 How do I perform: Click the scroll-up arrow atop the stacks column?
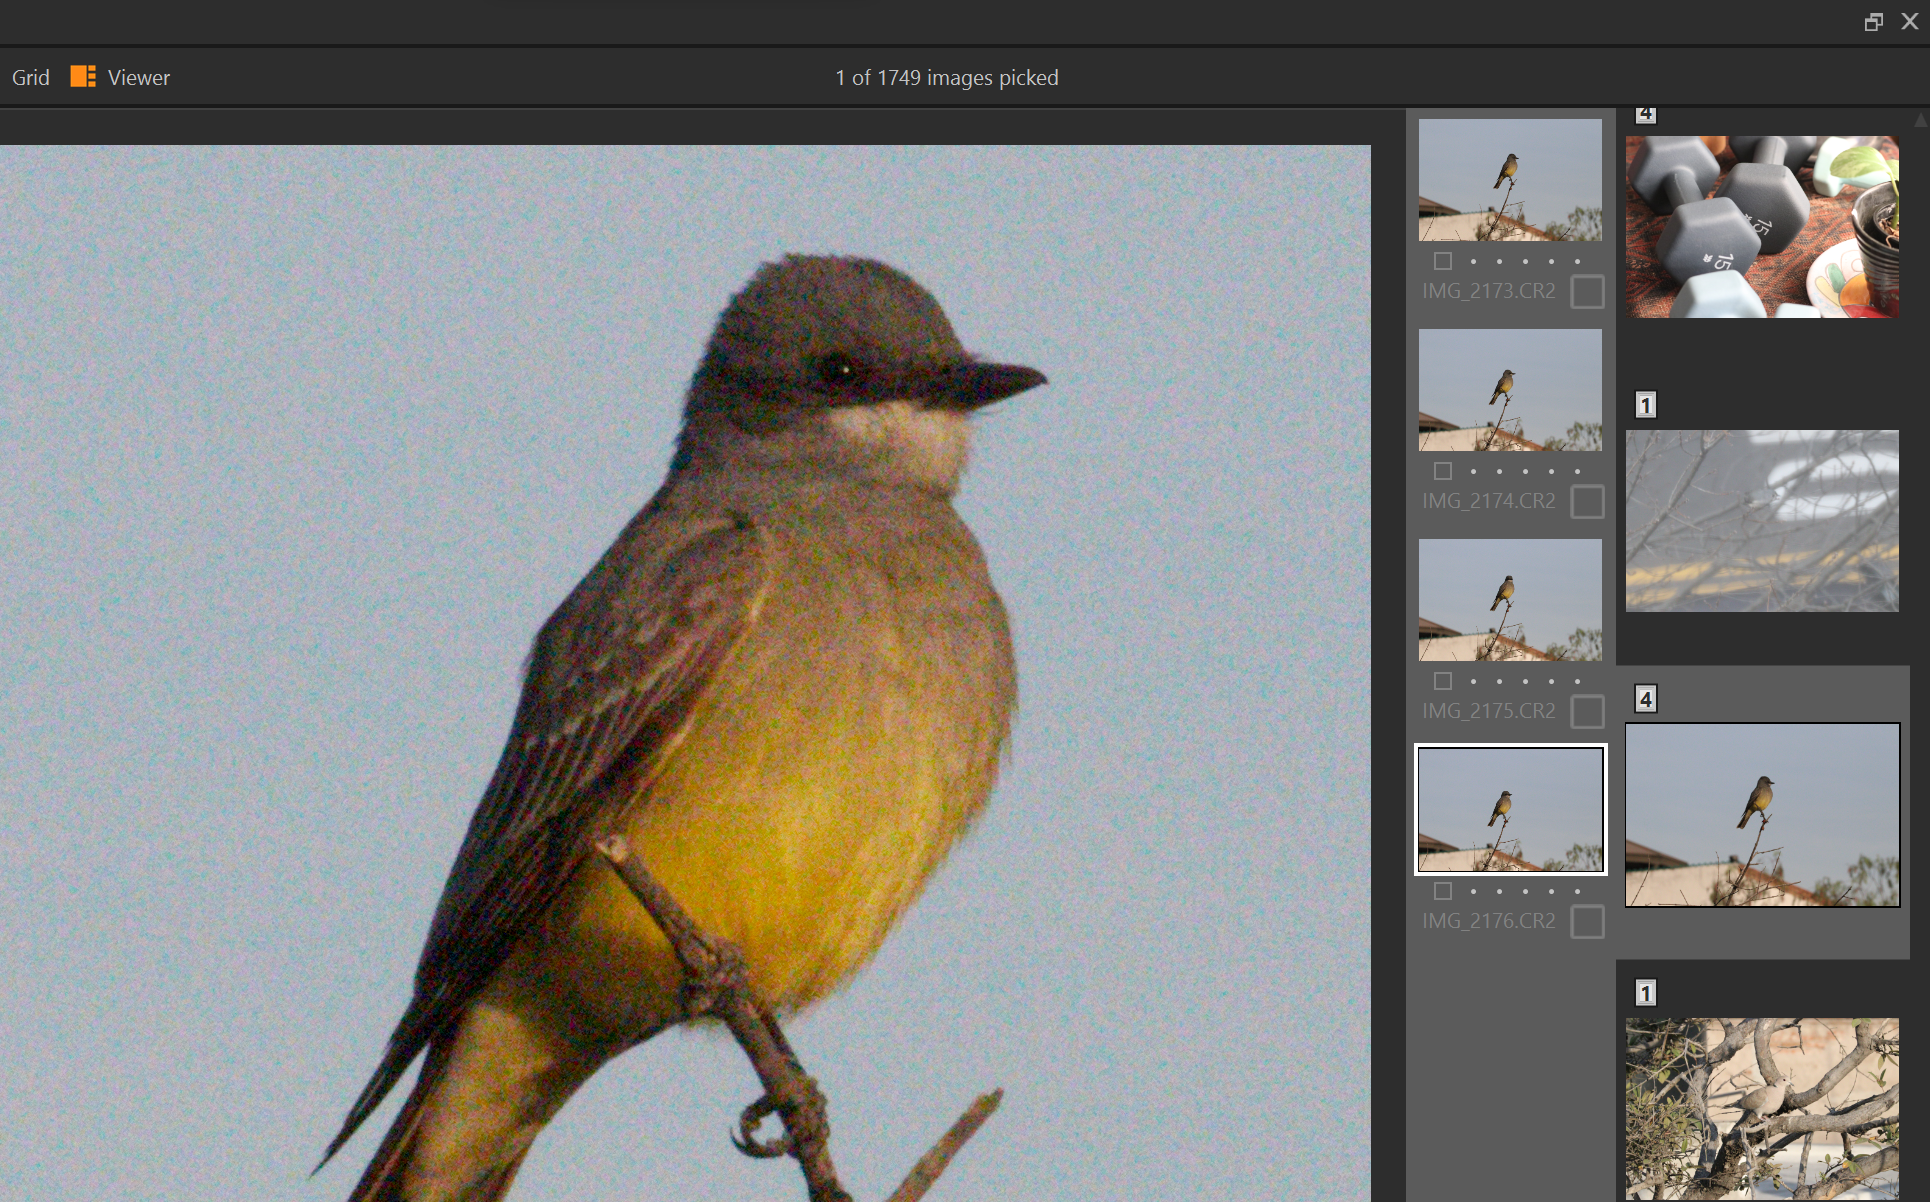click(1920, 120)
